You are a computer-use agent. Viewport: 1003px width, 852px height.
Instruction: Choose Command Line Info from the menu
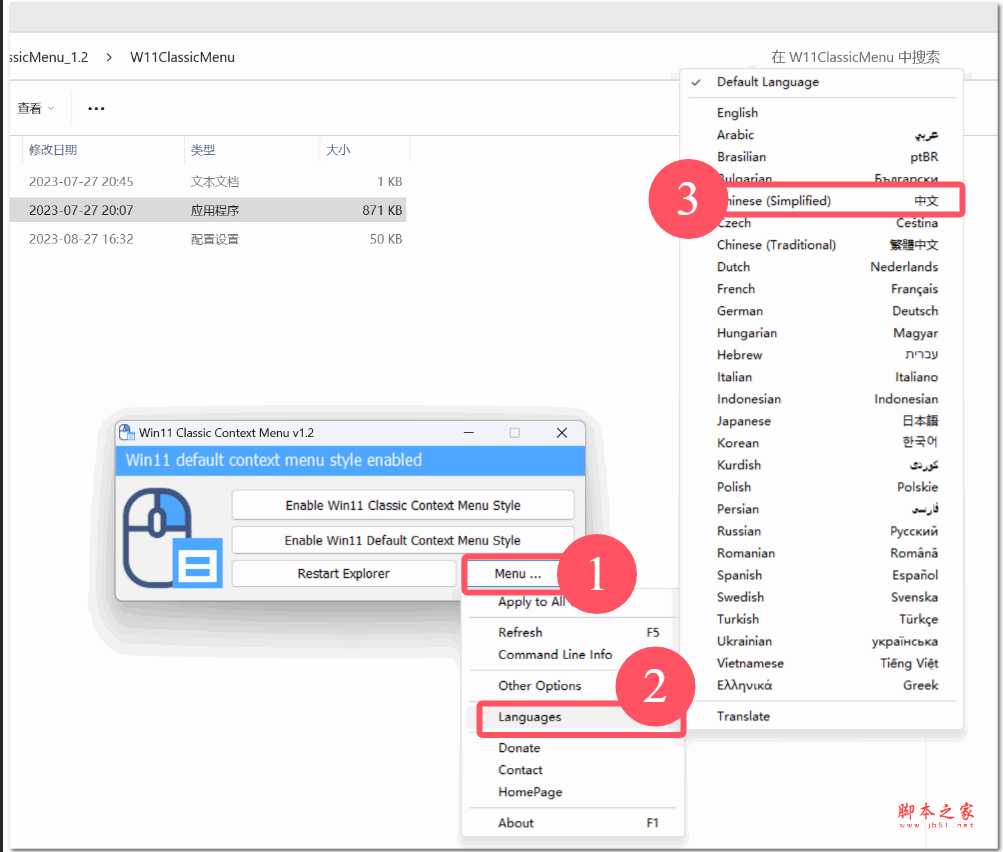[x=573, y=654]
